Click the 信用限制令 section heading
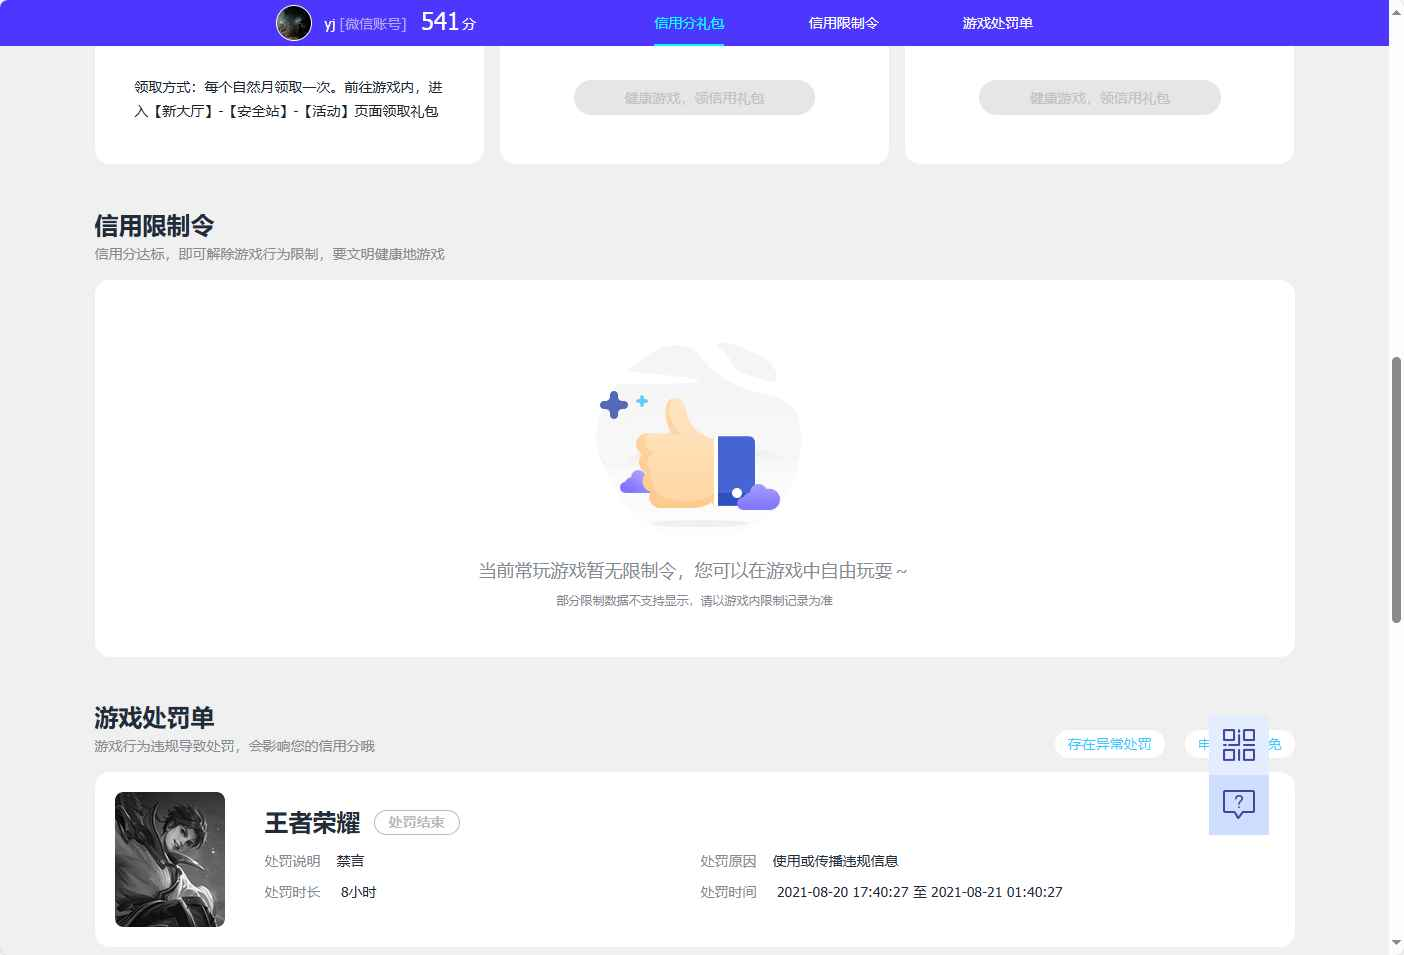The height and width of the screenshot is (955, 1404). coord(154,226)
